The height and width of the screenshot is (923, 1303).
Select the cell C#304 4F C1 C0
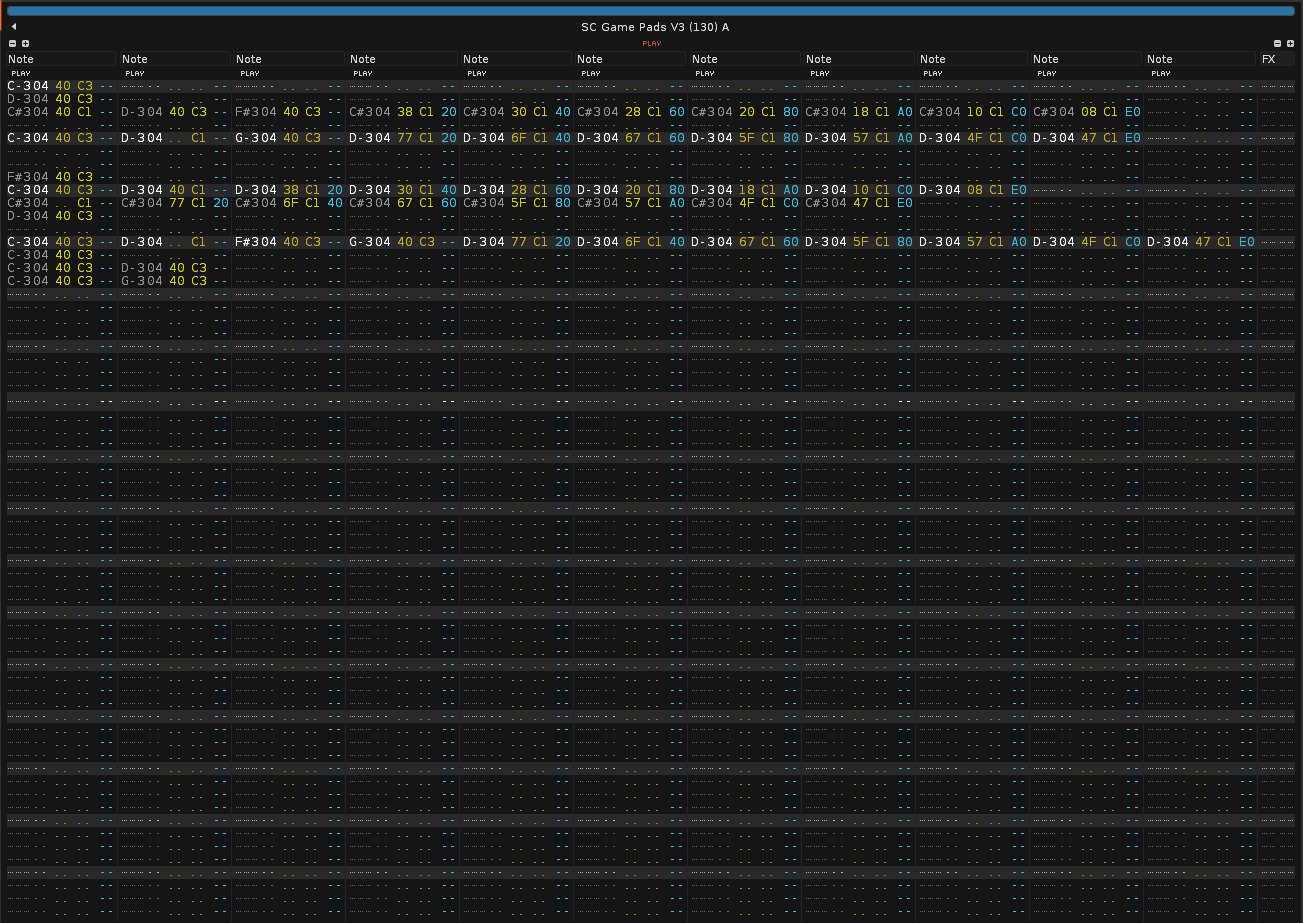point(745,203)
